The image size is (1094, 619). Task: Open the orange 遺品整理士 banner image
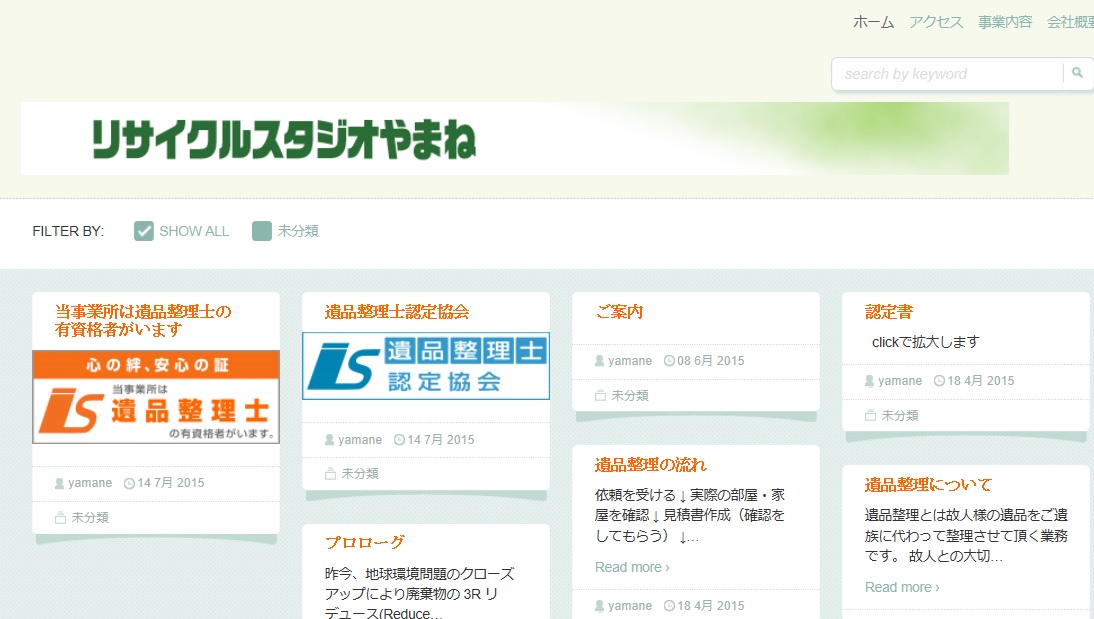click(x=156, y=397)
